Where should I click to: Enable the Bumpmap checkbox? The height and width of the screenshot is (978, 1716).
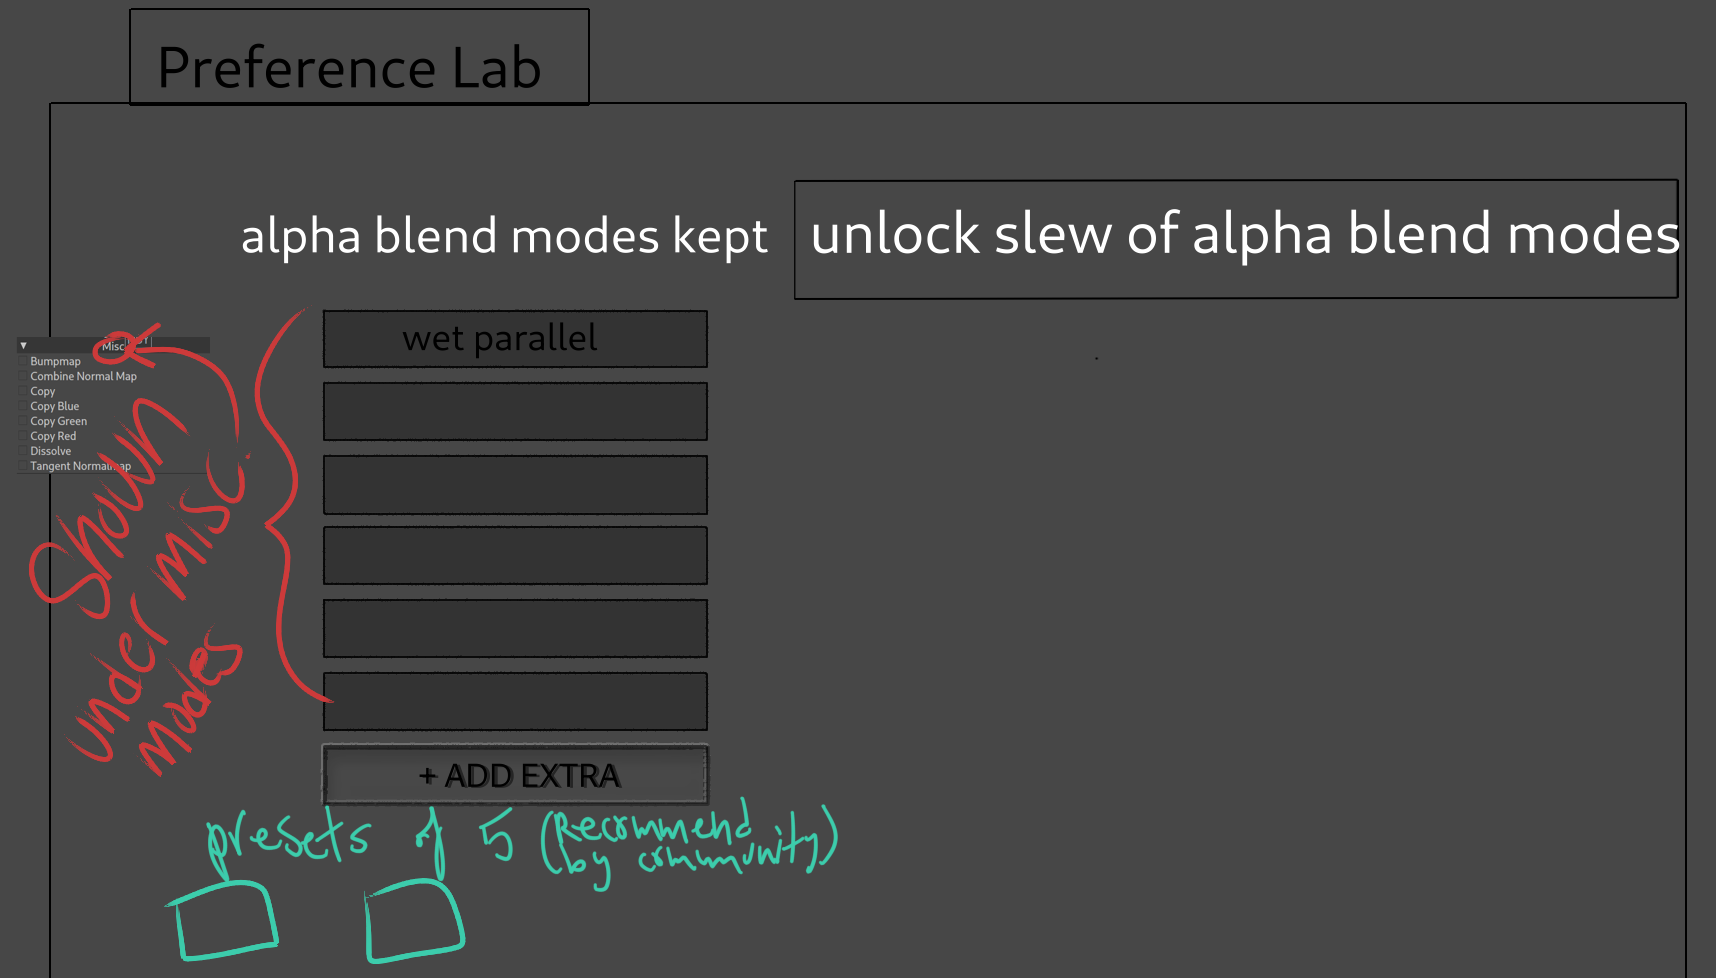pyautogui.click(x=23, y=362)
